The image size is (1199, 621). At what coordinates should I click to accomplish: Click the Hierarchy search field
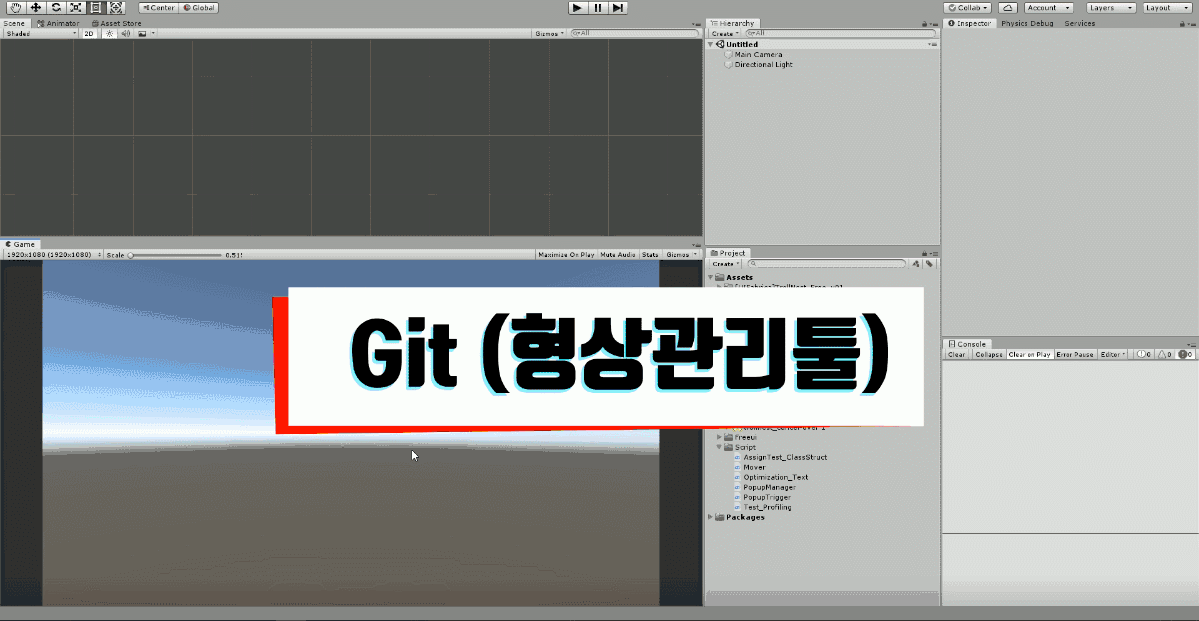click(840, 34)
